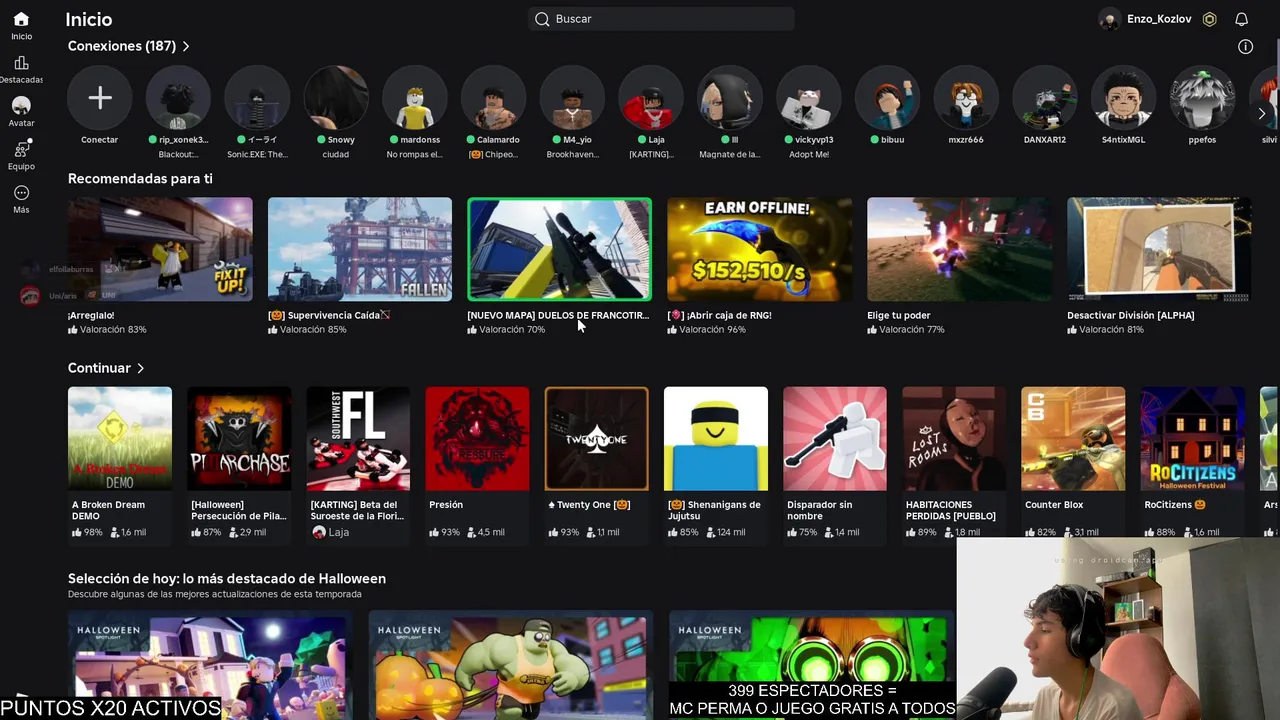1280x720 pixels.
Task: Expand Conexiones (187) list chevron
Action: pyautogui.click(x=186, y=46)
